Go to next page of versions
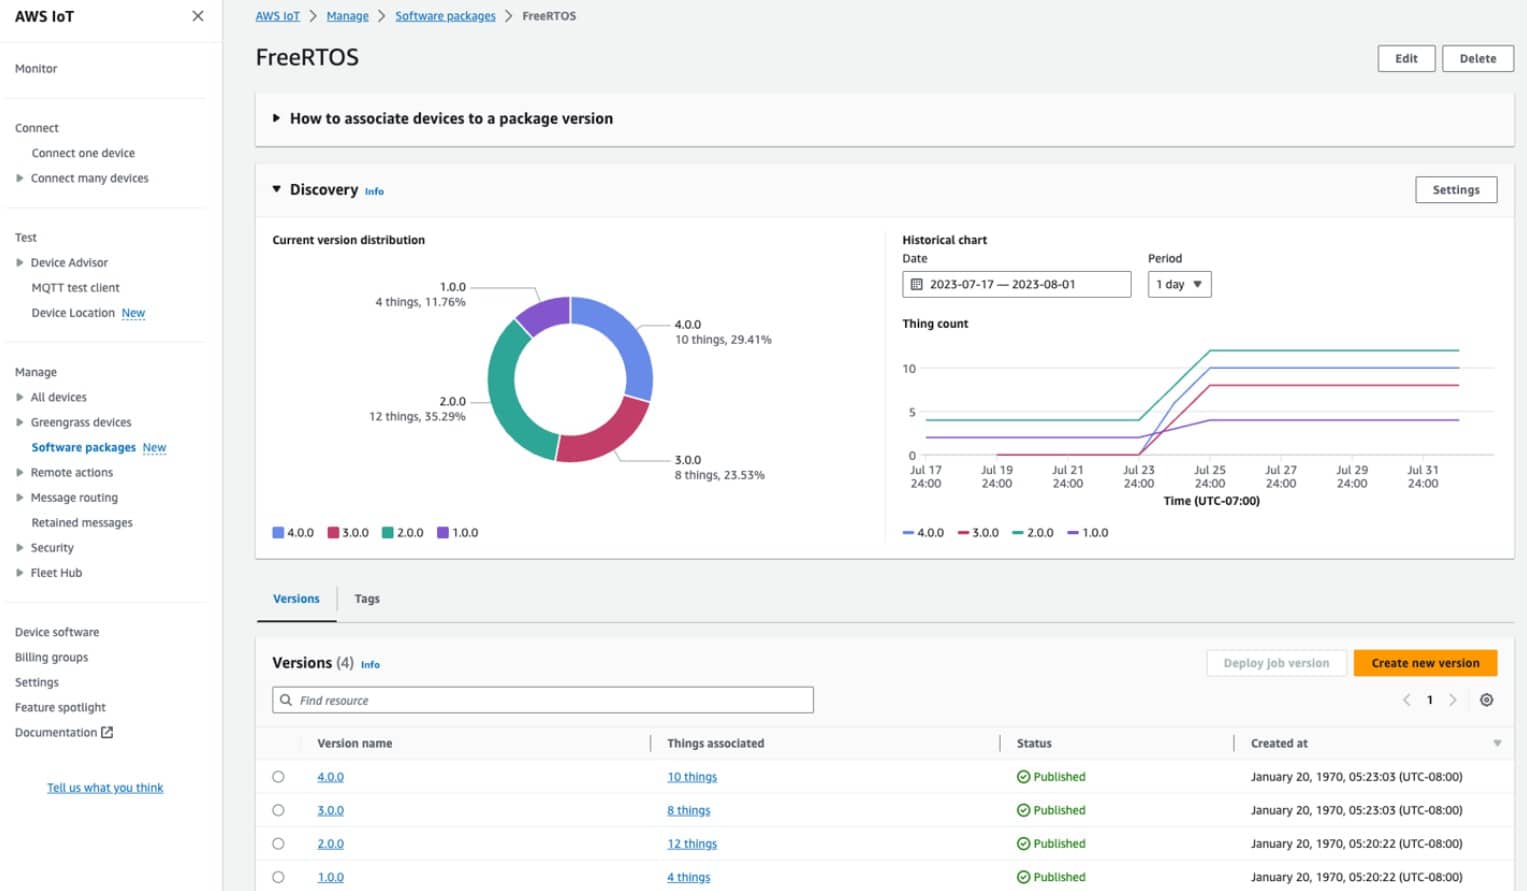Viewport: 1527px width, 891px height. click(x=1453, y=700)
